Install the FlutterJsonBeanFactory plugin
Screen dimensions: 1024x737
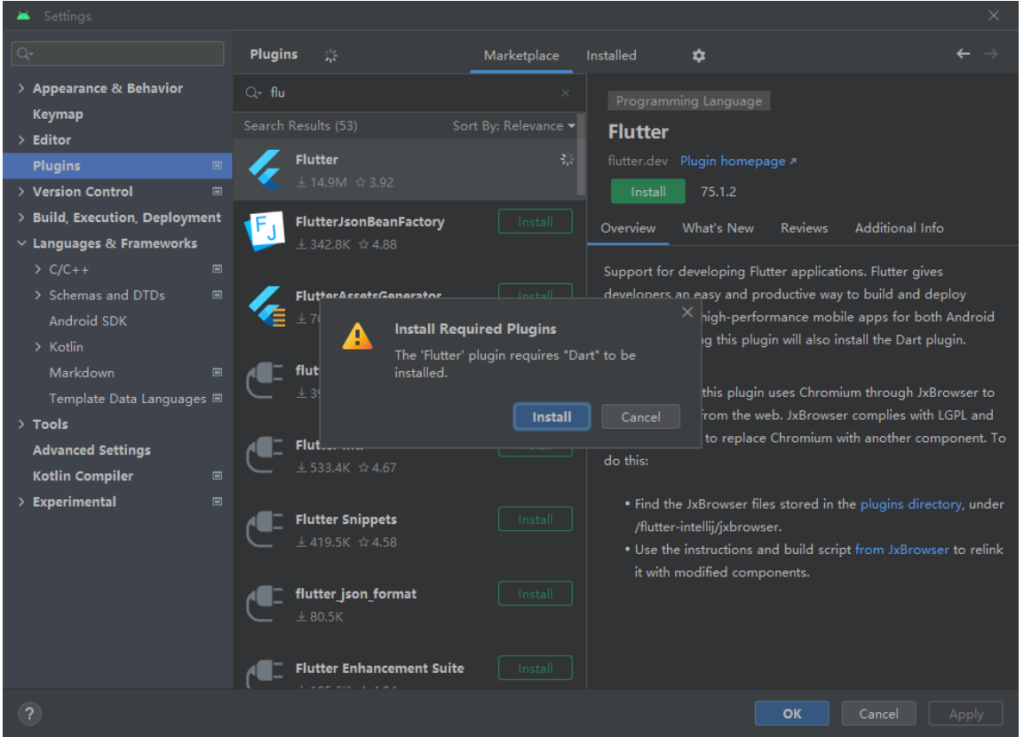point(535,221)
